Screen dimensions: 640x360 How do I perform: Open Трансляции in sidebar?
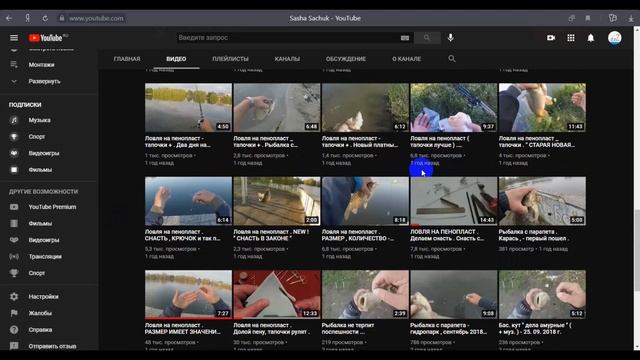pyautogui.click(x=45, y=257)
